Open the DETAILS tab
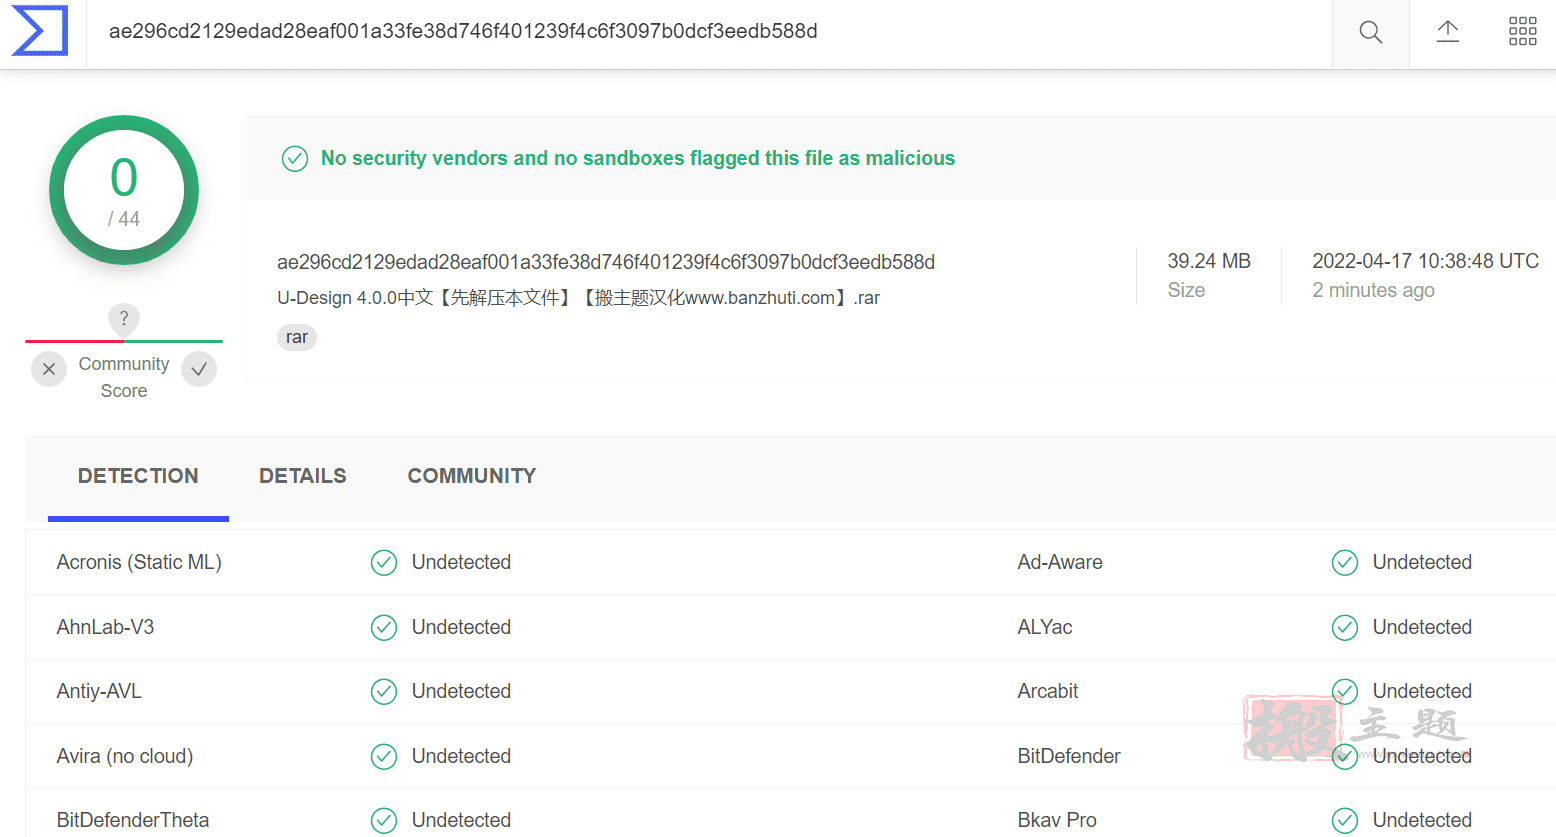The image size is (1556, 837). point(303,476)
